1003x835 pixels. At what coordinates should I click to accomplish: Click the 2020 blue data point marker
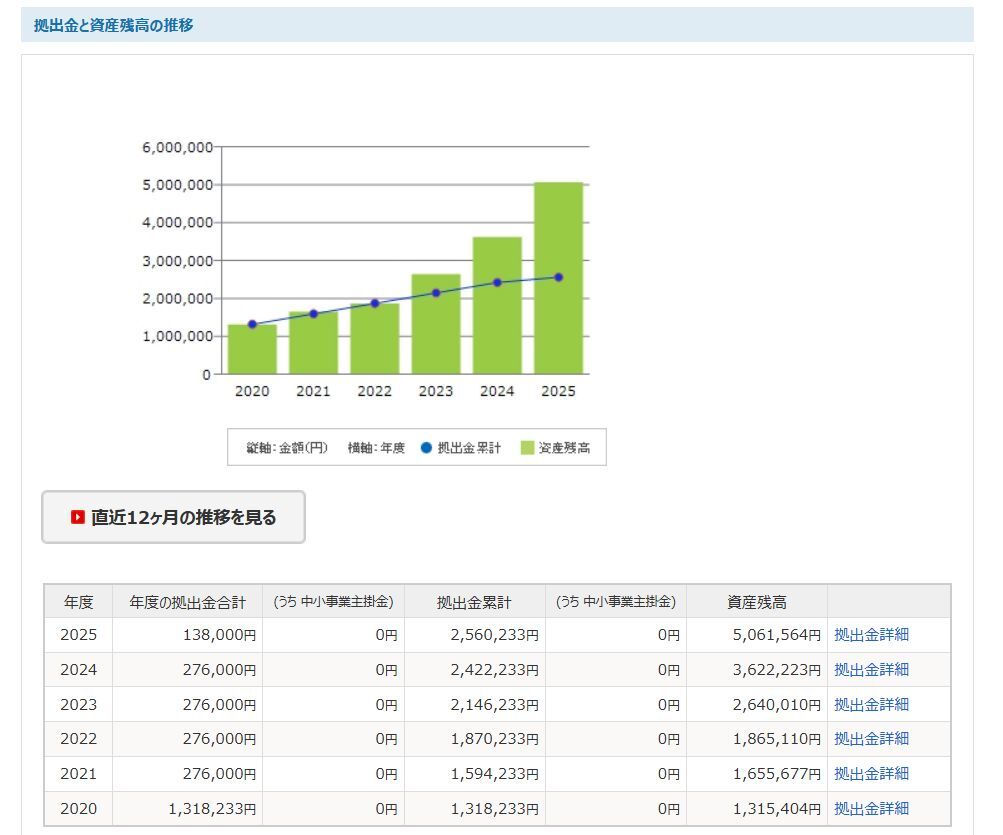coord(252,324)
